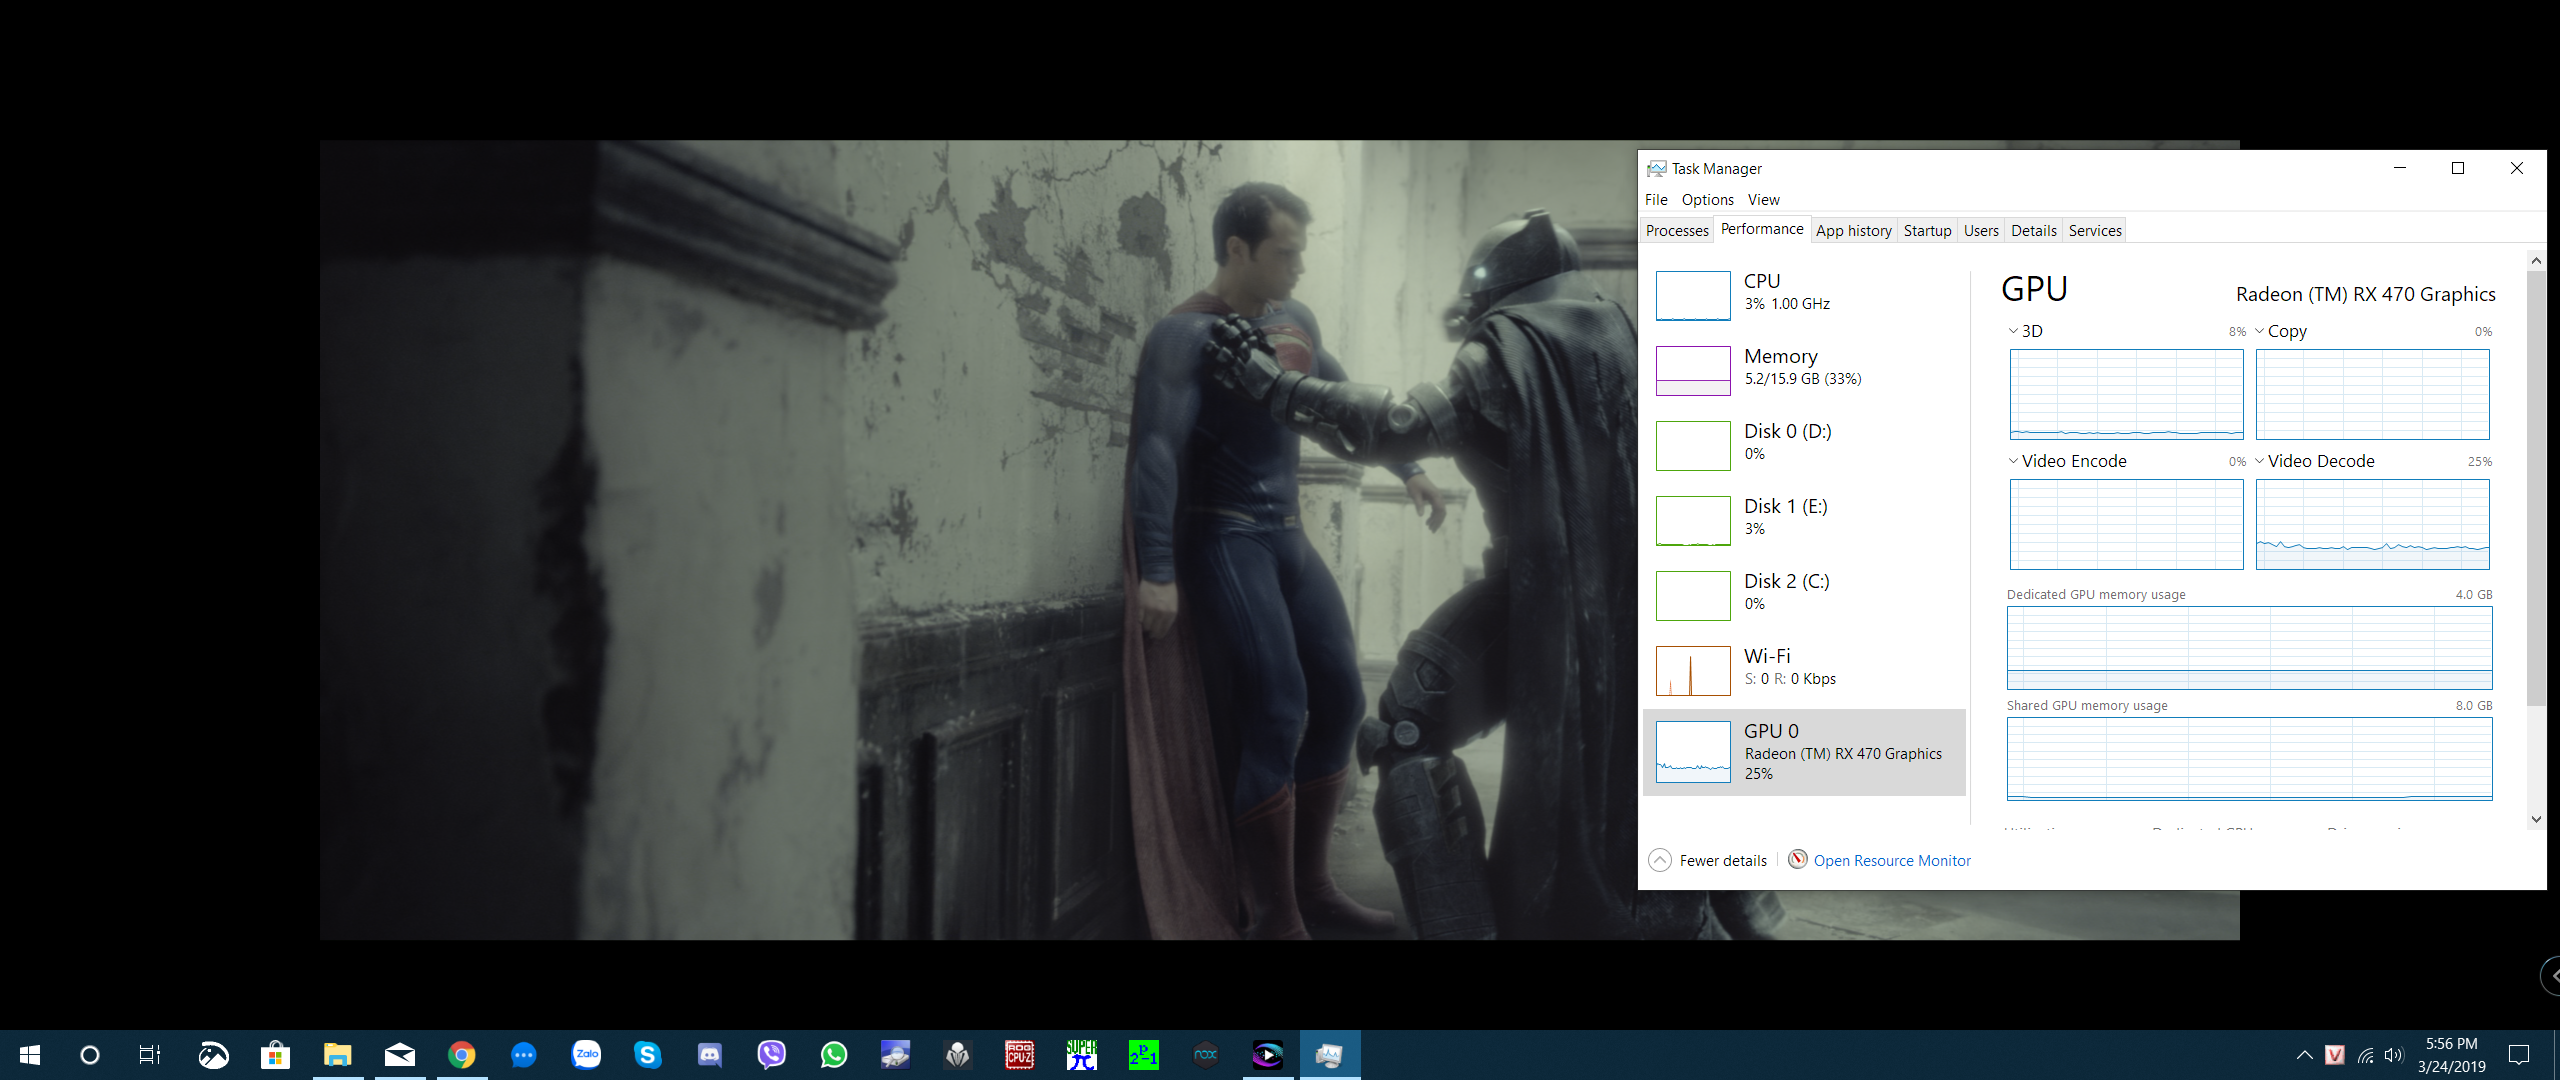This screenshot has height=1080, width=2560.
Task: Launch ROG CPU-Z from taskbar
Action: [x=1020, y=1055]
